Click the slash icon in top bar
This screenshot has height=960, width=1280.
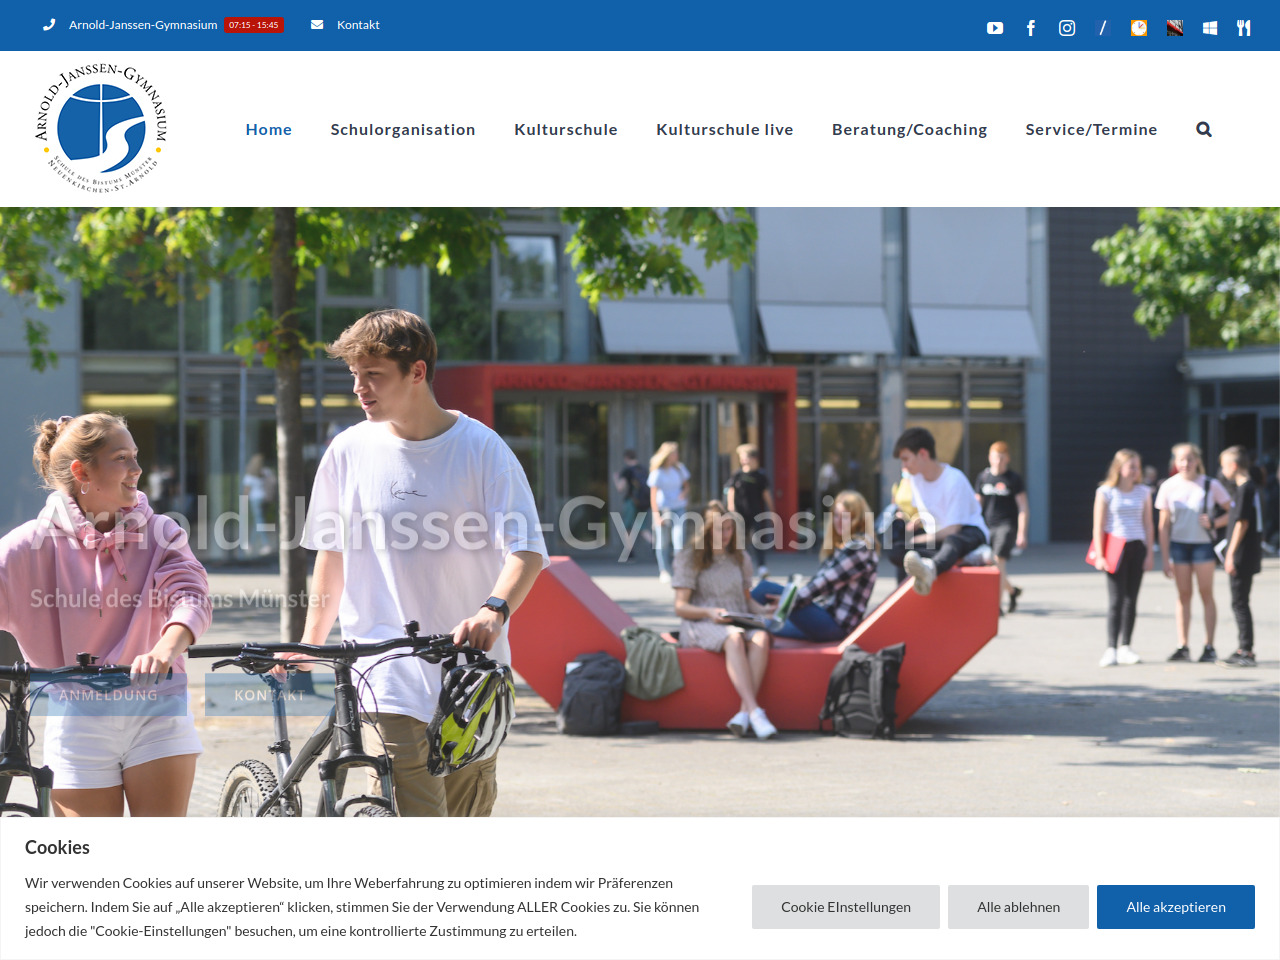pyautogui.click(x=1103, y=28)
